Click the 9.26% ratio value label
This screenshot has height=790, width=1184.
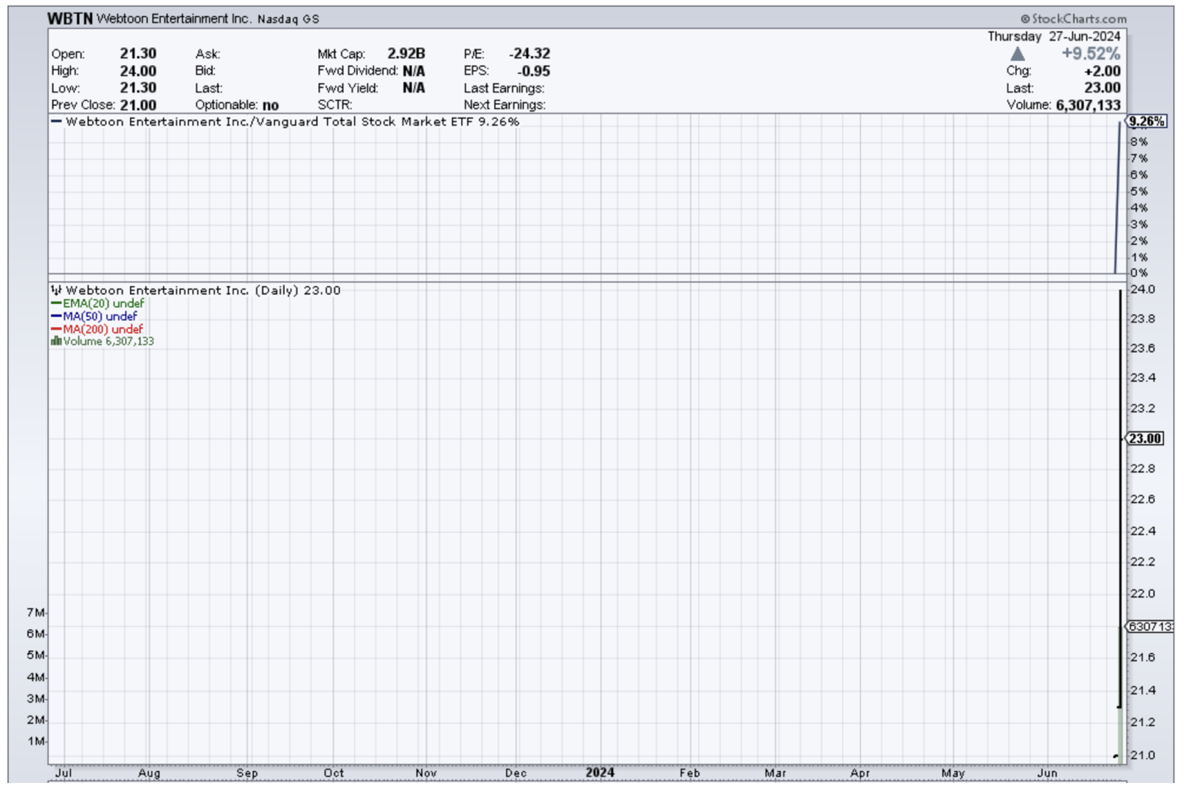1146,122
